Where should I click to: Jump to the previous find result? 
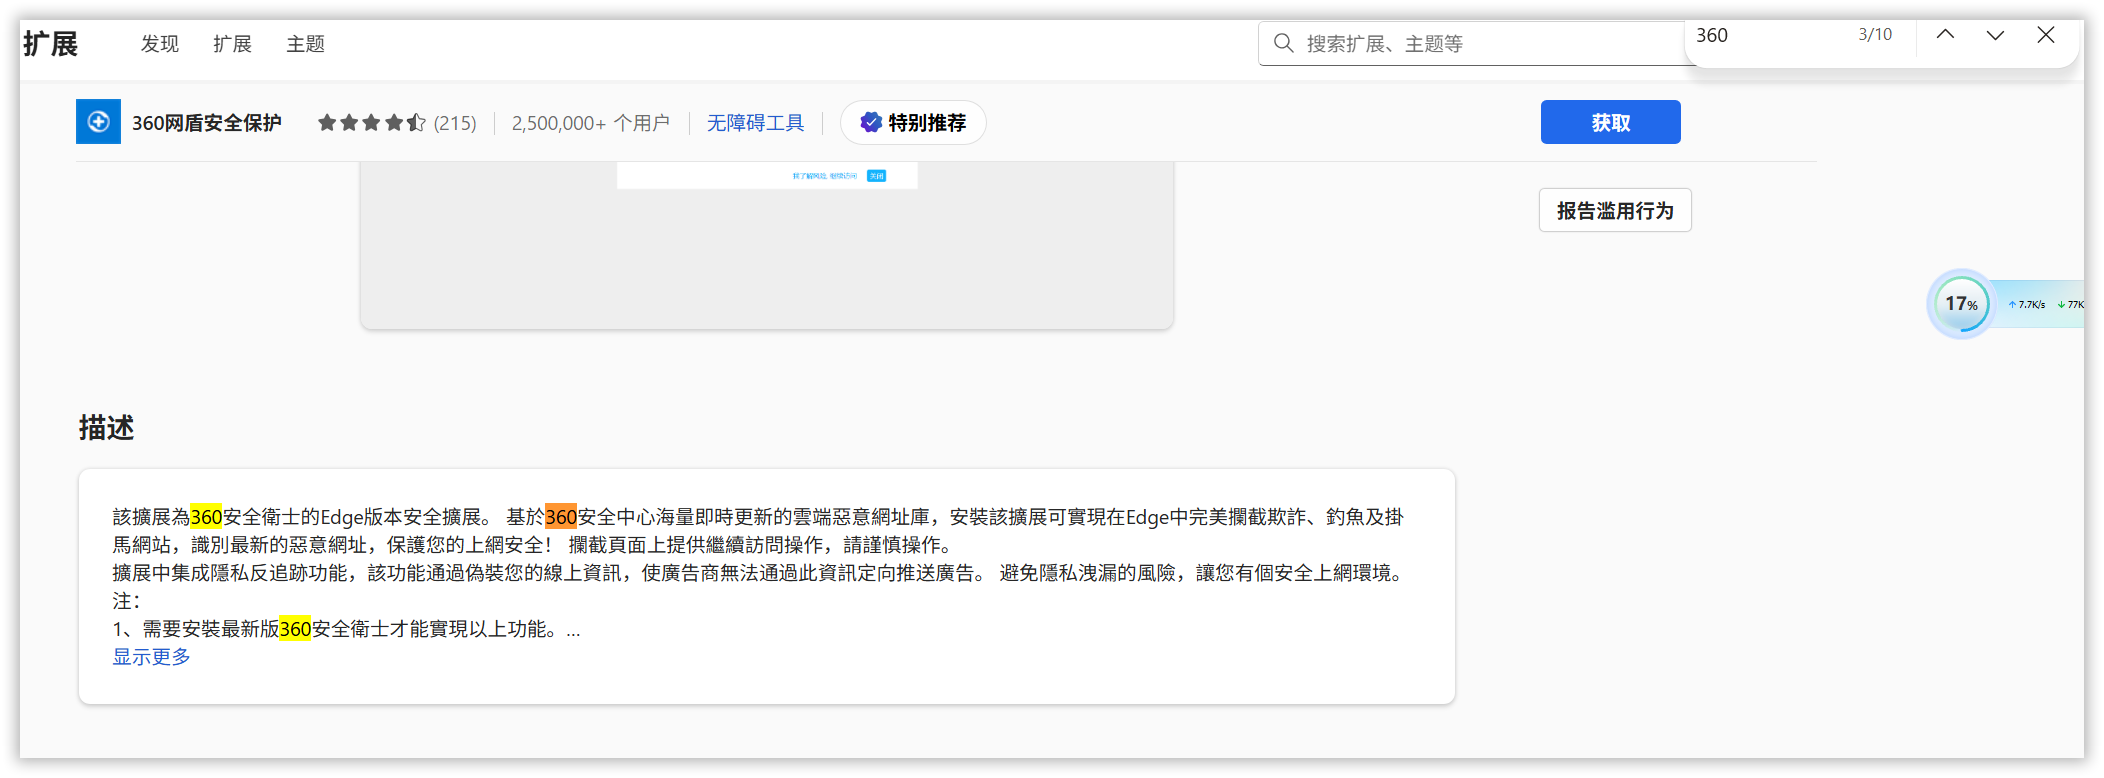coord(1945,35)
